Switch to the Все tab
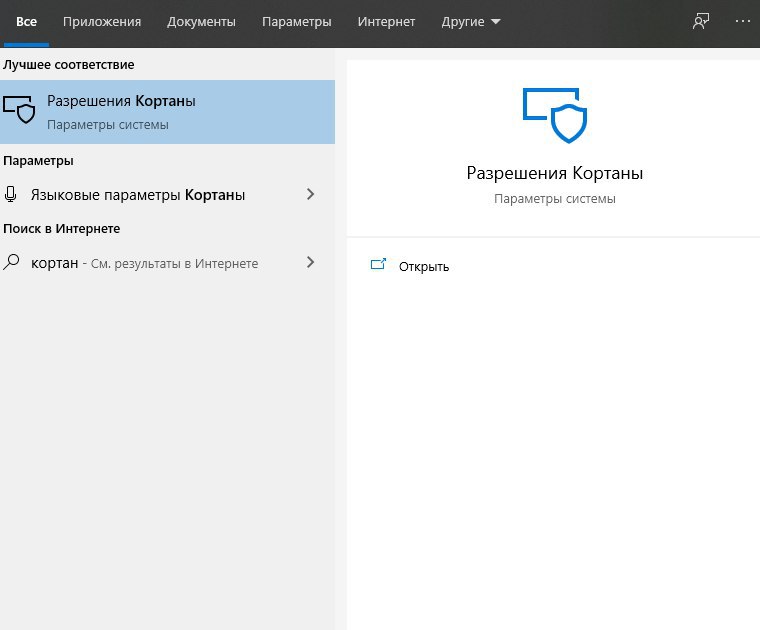760x630 pixels. 26,22
